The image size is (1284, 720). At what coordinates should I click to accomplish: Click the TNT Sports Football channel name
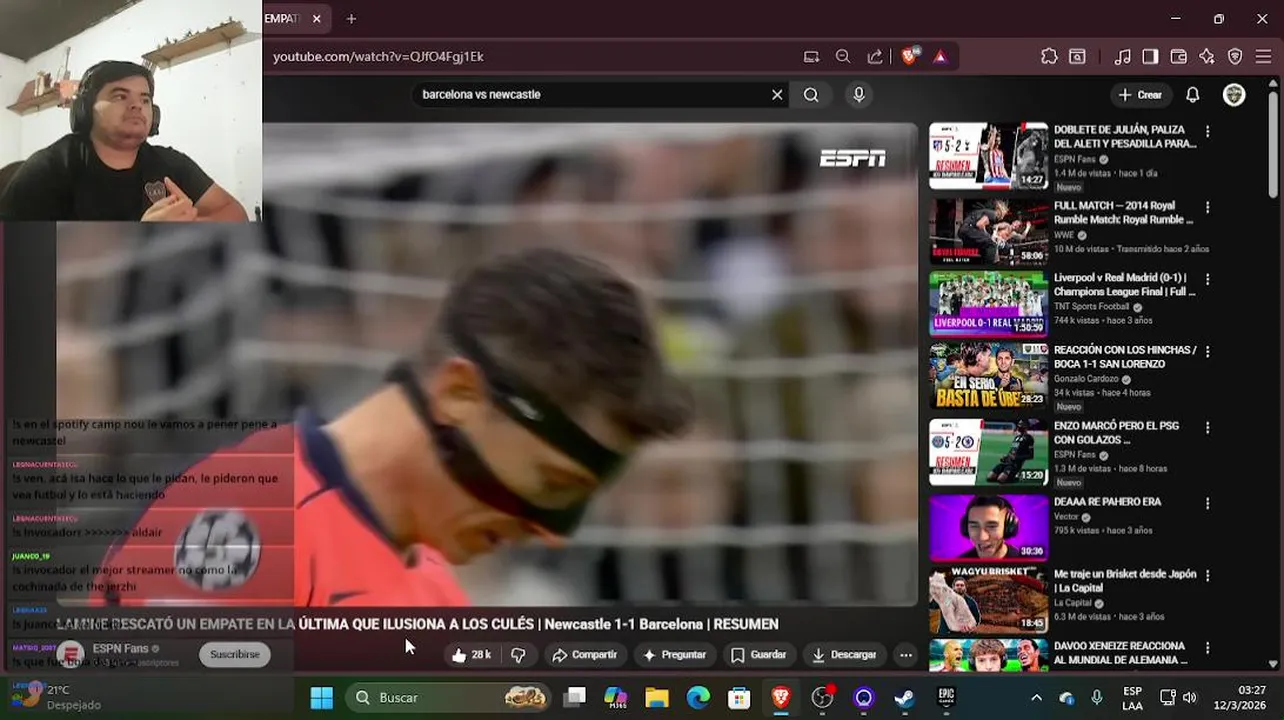point(1091,307)
